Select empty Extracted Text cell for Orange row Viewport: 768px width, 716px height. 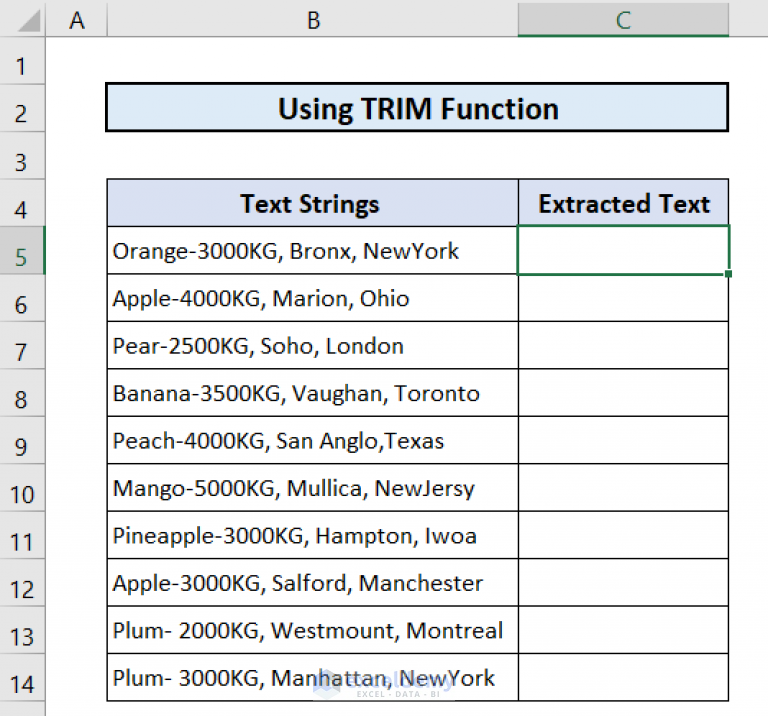pyautogui.click(x=624, y=251)
